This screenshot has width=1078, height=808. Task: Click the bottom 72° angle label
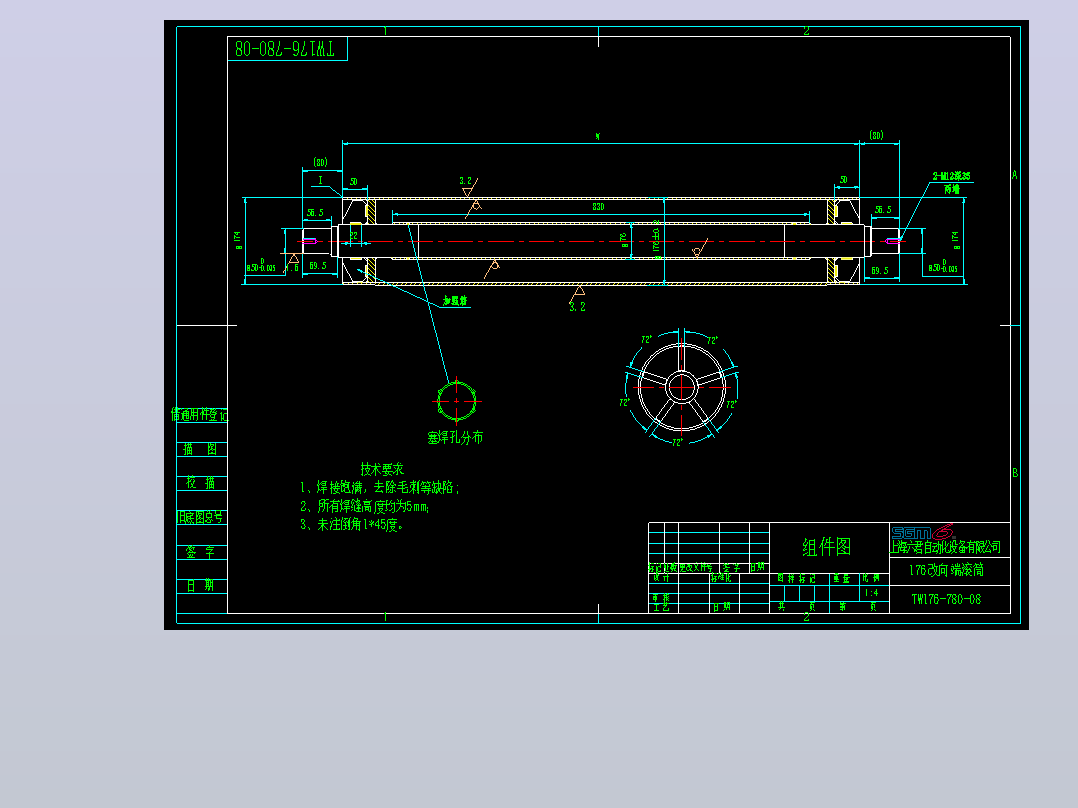click(678, 442)
